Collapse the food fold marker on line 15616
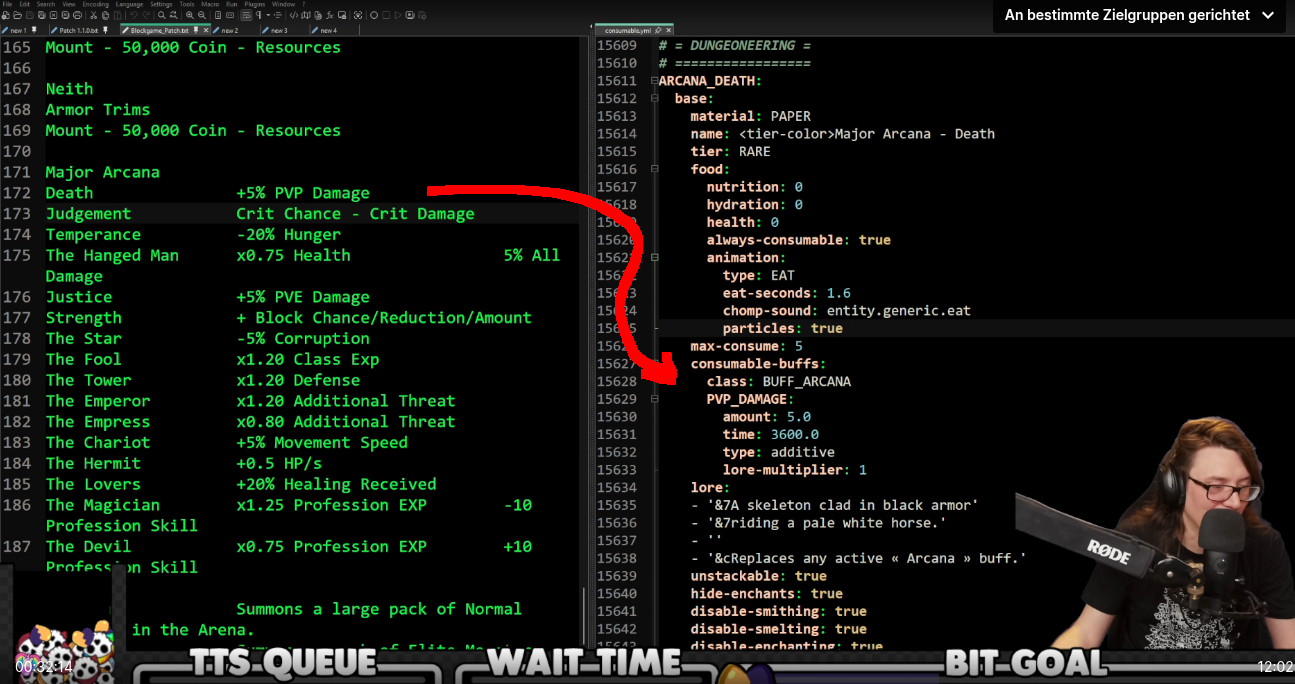 click(x=654, y=169)
